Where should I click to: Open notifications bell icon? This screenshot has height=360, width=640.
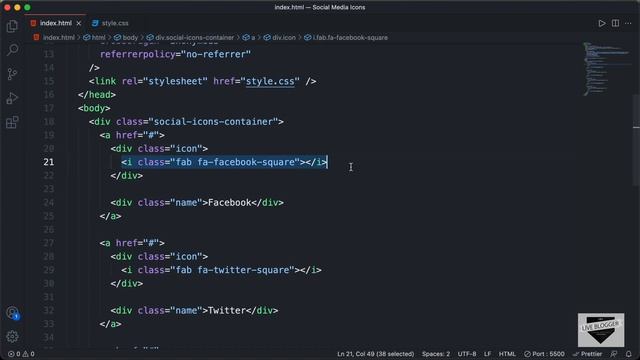click(x=629, y=354)
